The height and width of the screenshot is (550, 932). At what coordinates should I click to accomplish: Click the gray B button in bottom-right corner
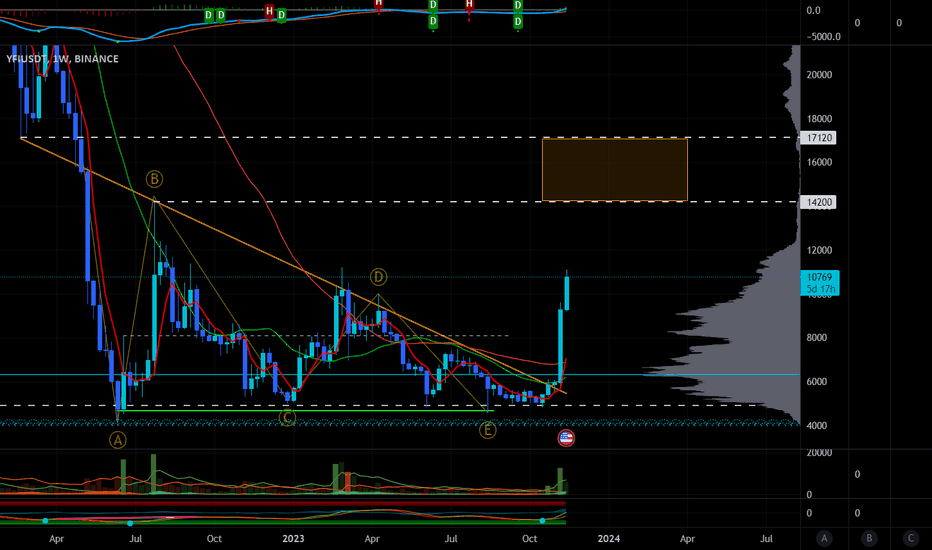click(868, 538)
